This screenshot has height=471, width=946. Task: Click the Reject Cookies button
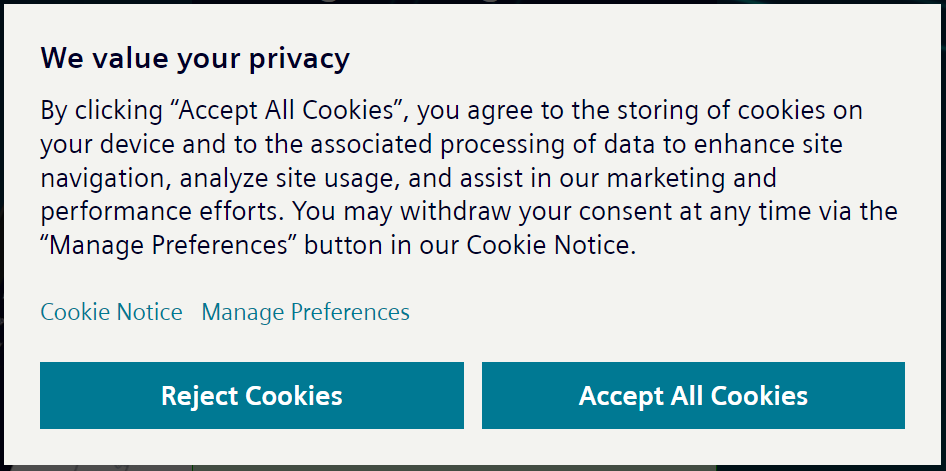251,395
